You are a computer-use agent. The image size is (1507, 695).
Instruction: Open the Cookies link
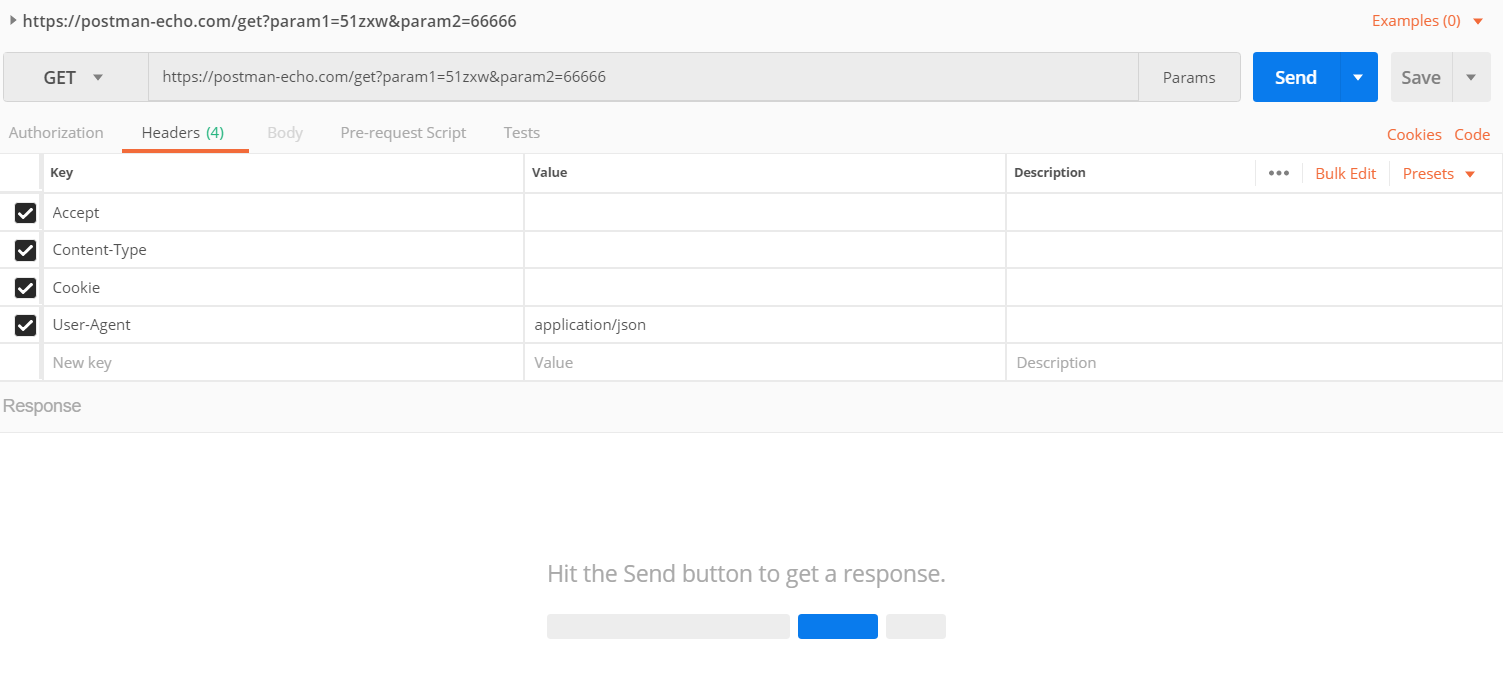coord(1413,135)
